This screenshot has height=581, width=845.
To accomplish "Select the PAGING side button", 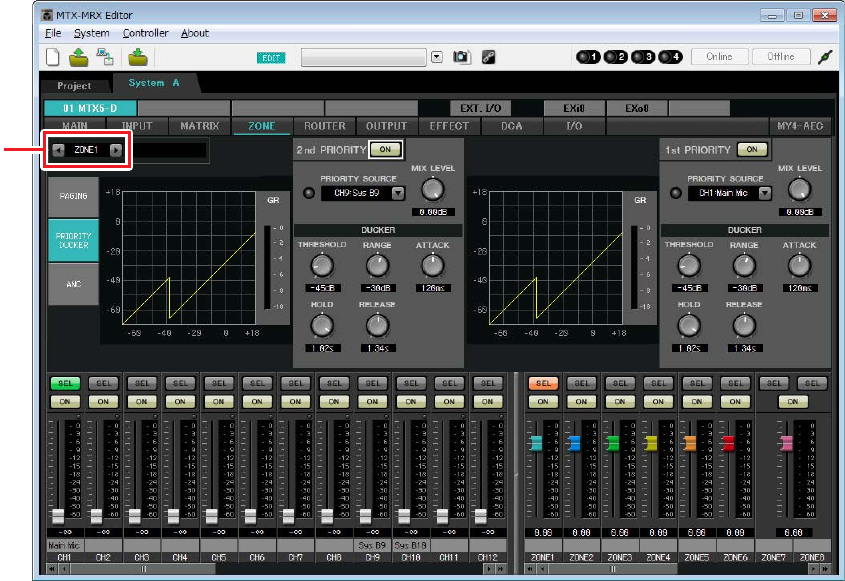I will click(x=72, y=196).
